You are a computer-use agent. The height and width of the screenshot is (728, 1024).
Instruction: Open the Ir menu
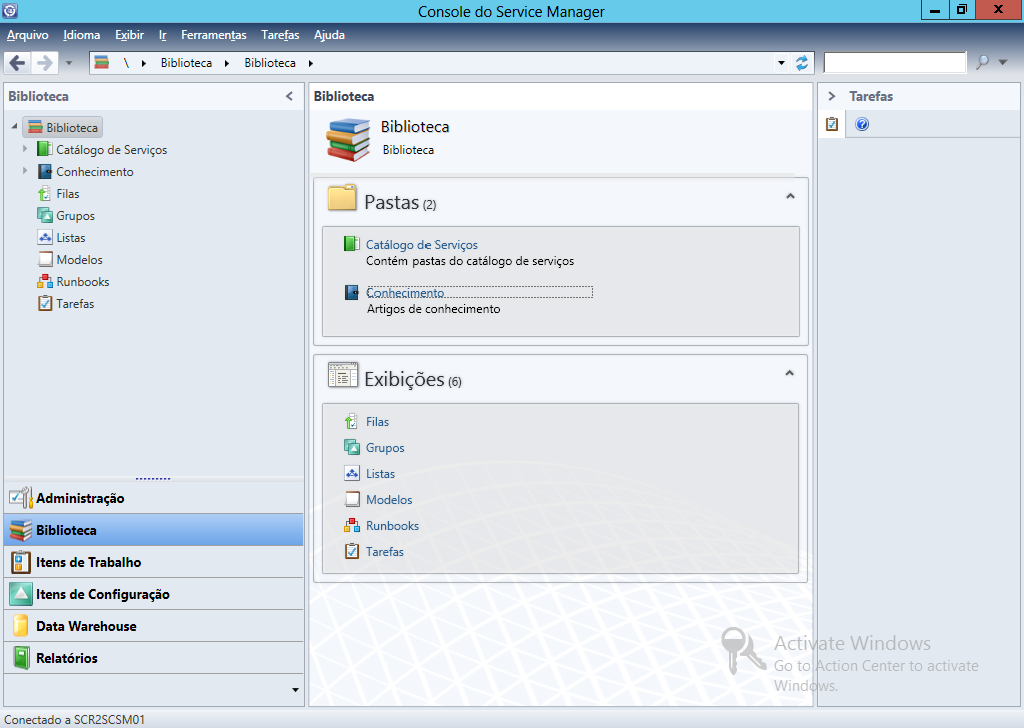163,35
